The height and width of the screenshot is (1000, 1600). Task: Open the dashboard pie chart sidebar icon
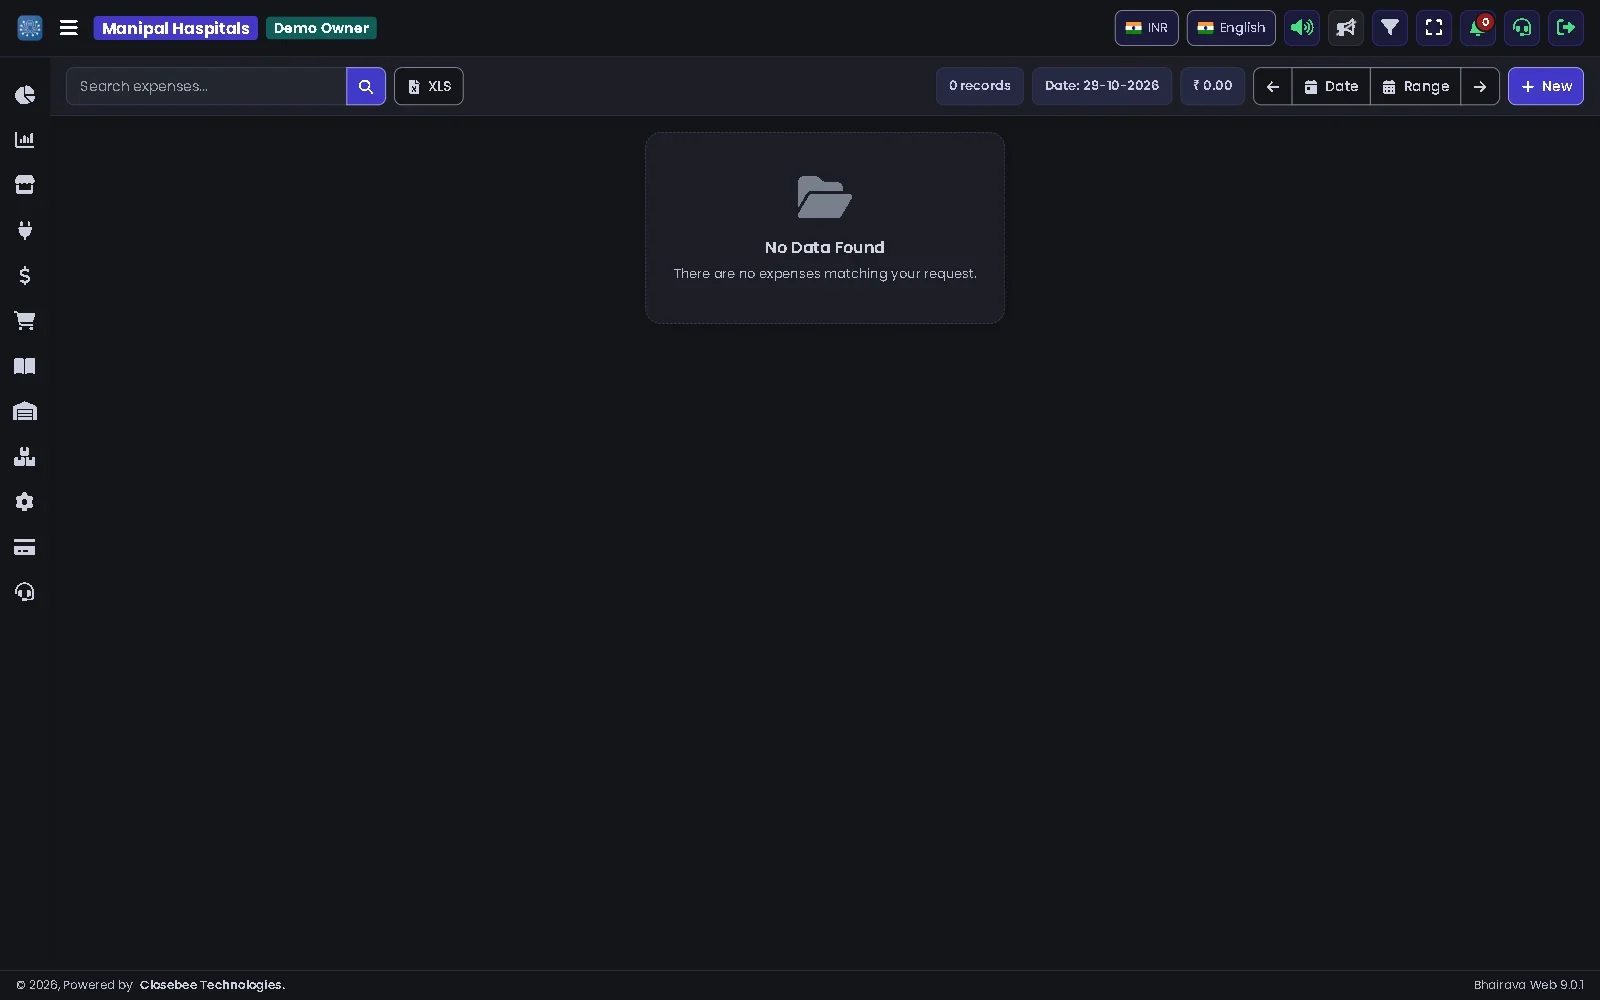tap(25, 95)
